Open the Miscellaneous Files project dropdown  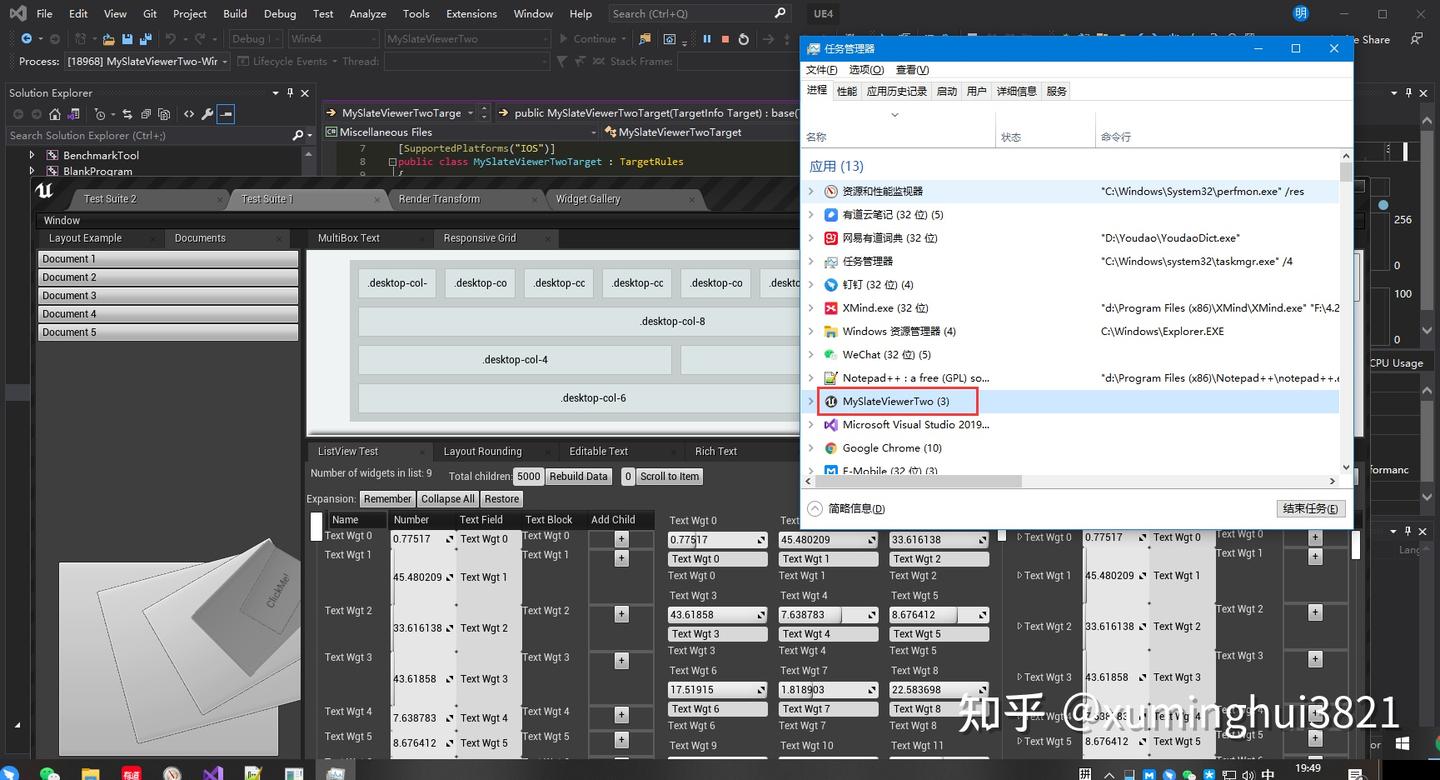tap(461, 132)
